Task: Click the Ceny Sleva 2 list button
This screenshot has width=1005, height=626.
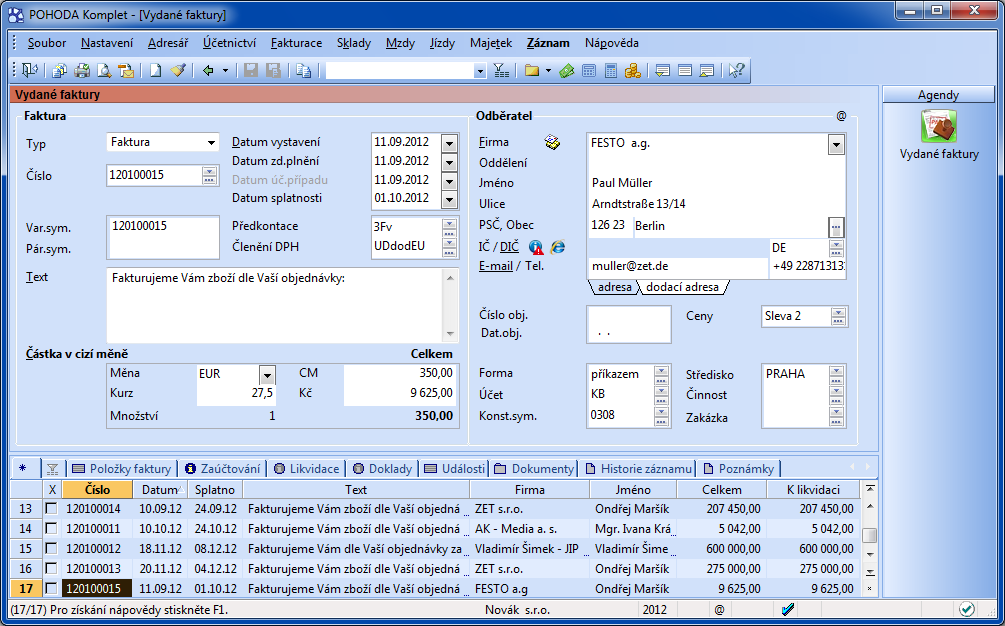Action: pyautogui.click(x=838, y=317)
